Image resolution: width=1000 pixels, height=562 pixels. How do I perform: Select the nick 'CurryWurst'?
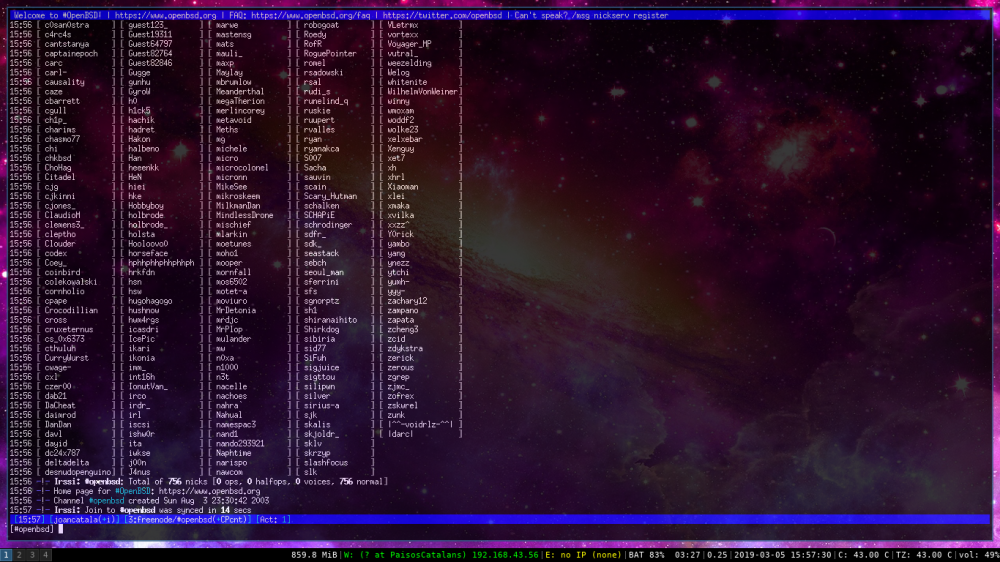click(66, 358)
